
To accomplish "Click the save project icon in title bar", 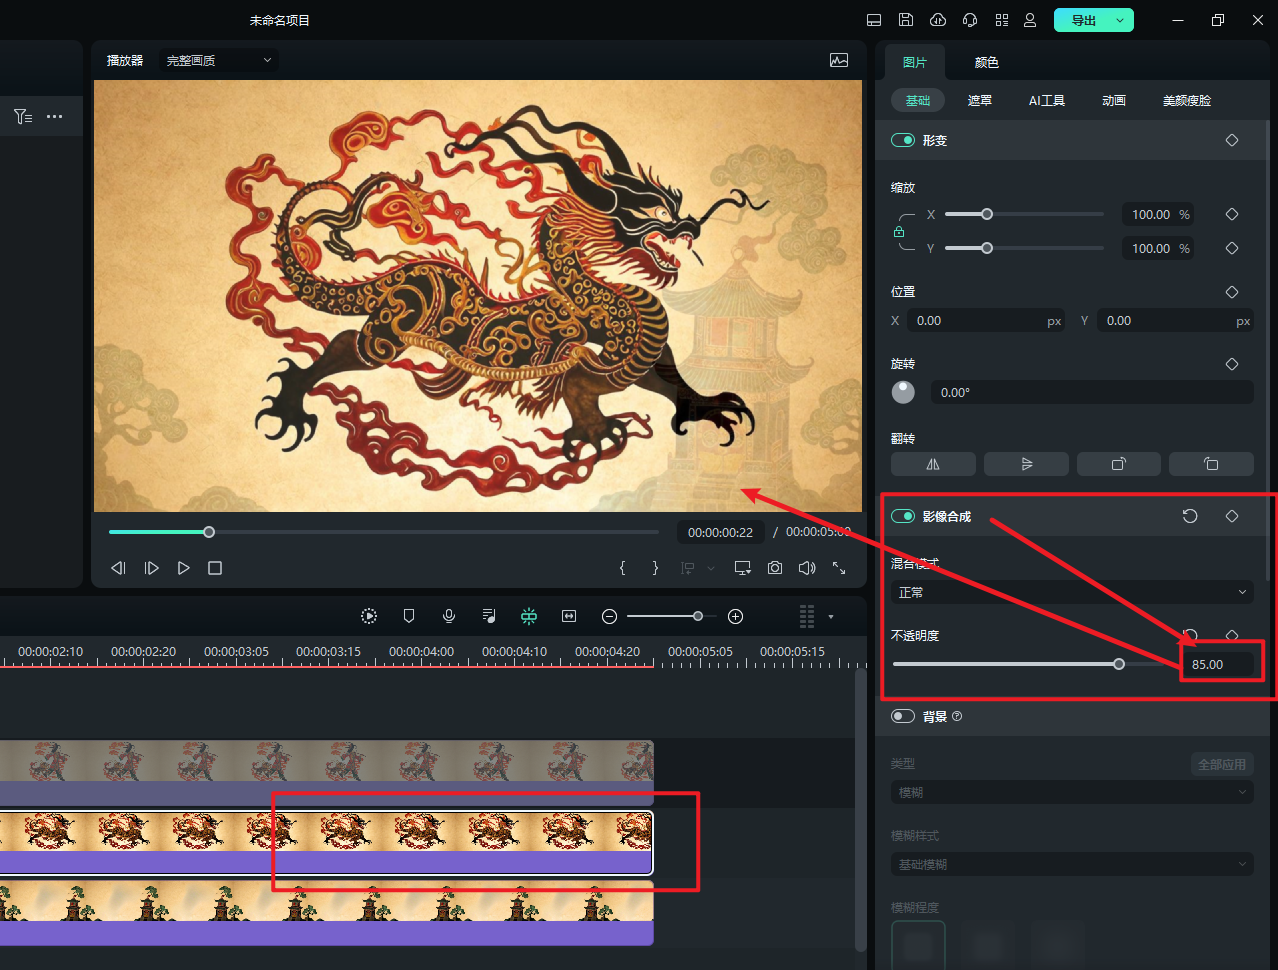I will coord(906,20).
